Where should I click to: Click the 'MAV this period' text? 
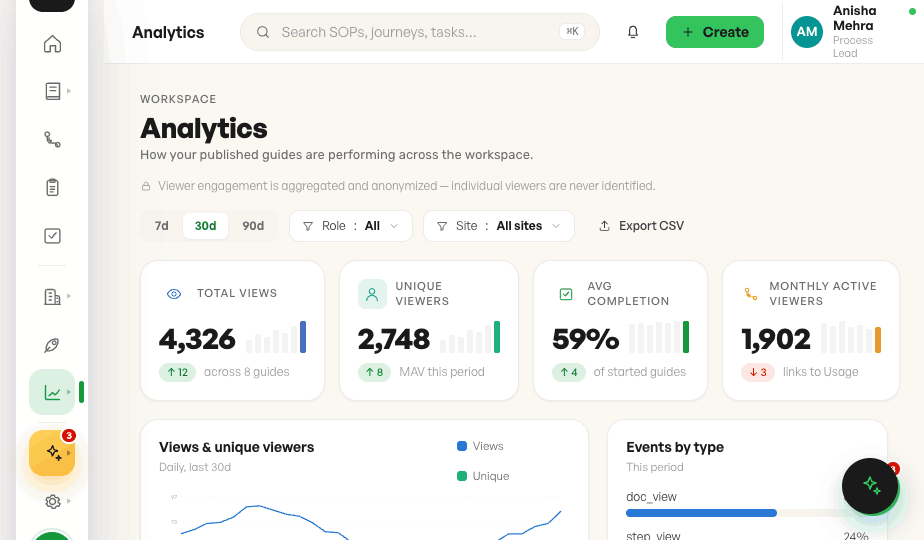coord(442,372)
